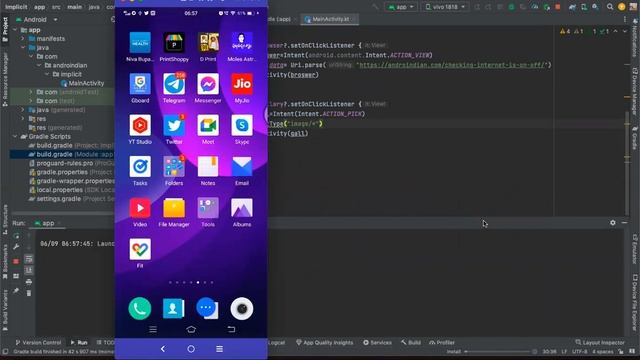Expand the java (generated) folder
The height and width of the screenshot is (360, 640).
click(x=23, y=110)
